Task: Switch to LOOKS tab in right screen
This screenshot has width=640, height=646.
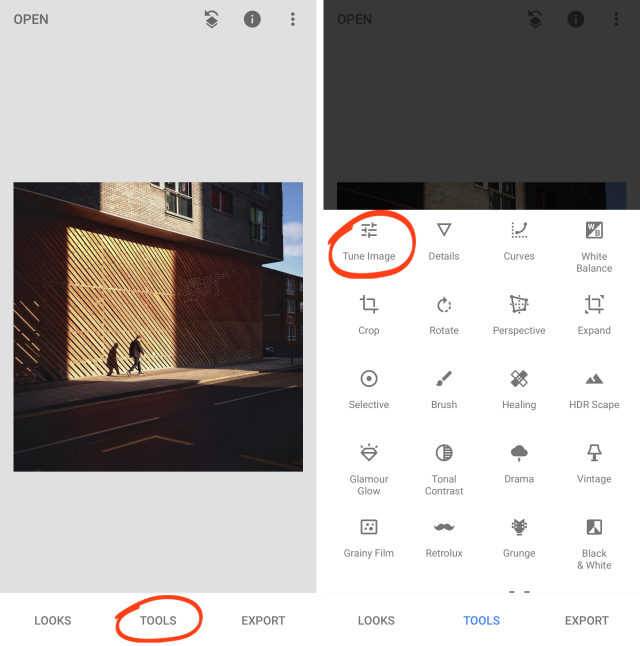Action: [376, 620]
